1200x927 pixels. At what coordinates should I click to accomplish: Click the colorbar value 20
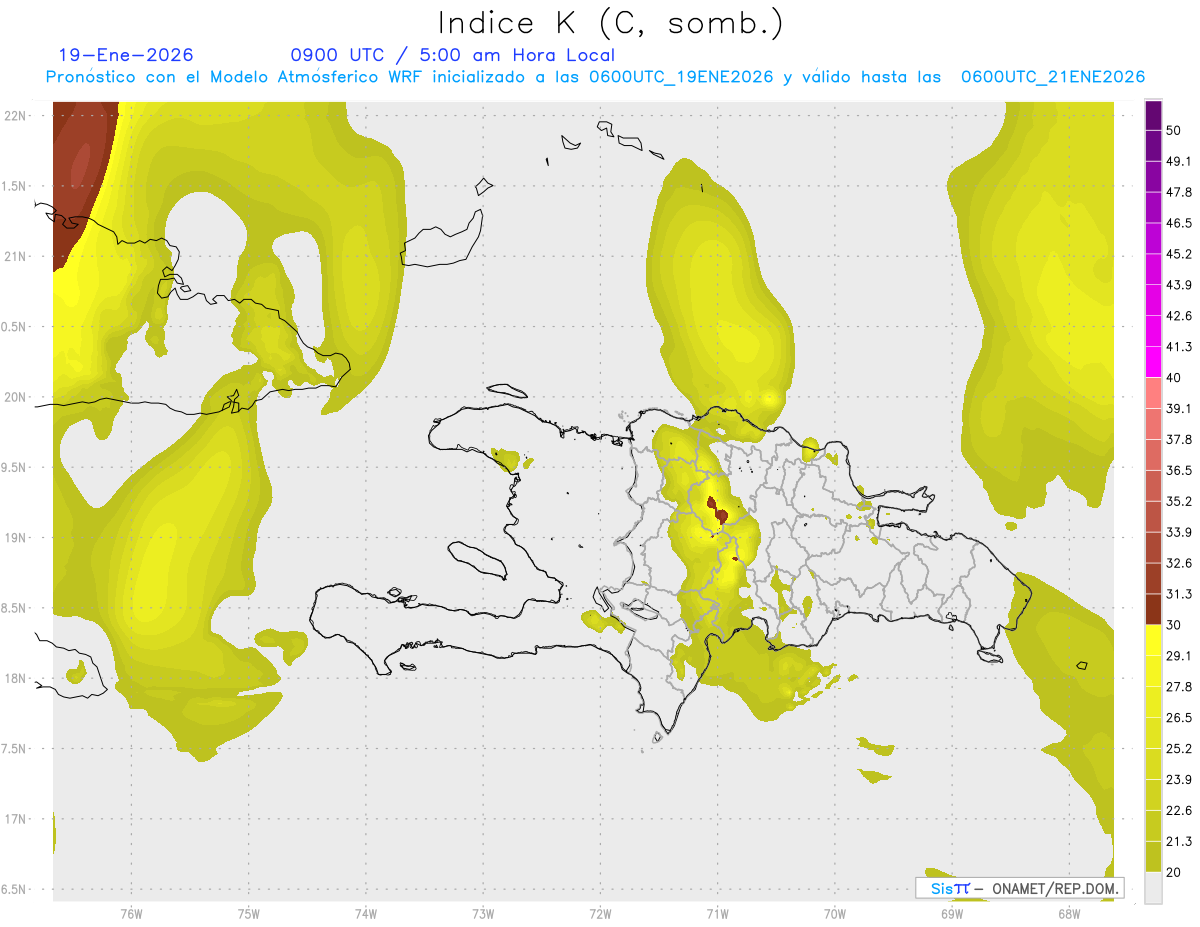1174,872
